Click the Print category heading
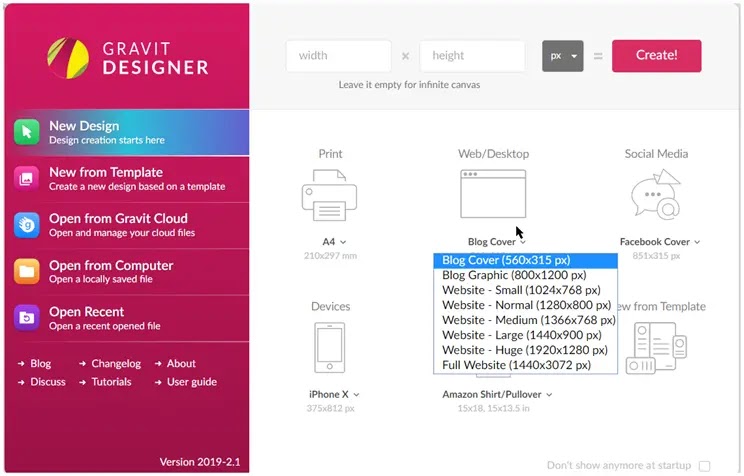The height and width of the screenshot is (476, 744). pyautogui.click(x=330, y=154)
